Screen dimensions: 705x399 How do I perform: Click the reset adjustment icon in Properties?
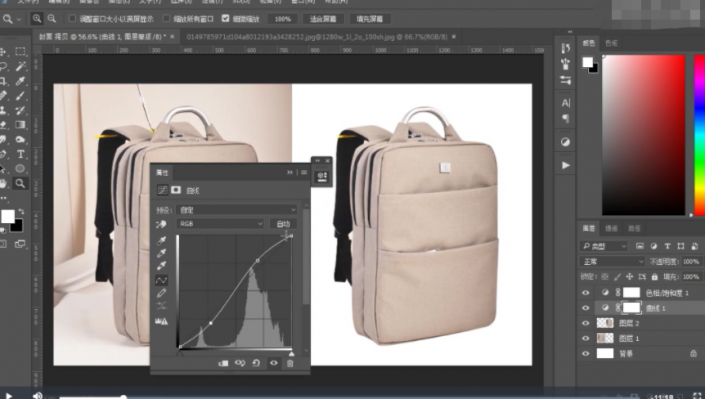pyautogui.click(x=256, y=363)
